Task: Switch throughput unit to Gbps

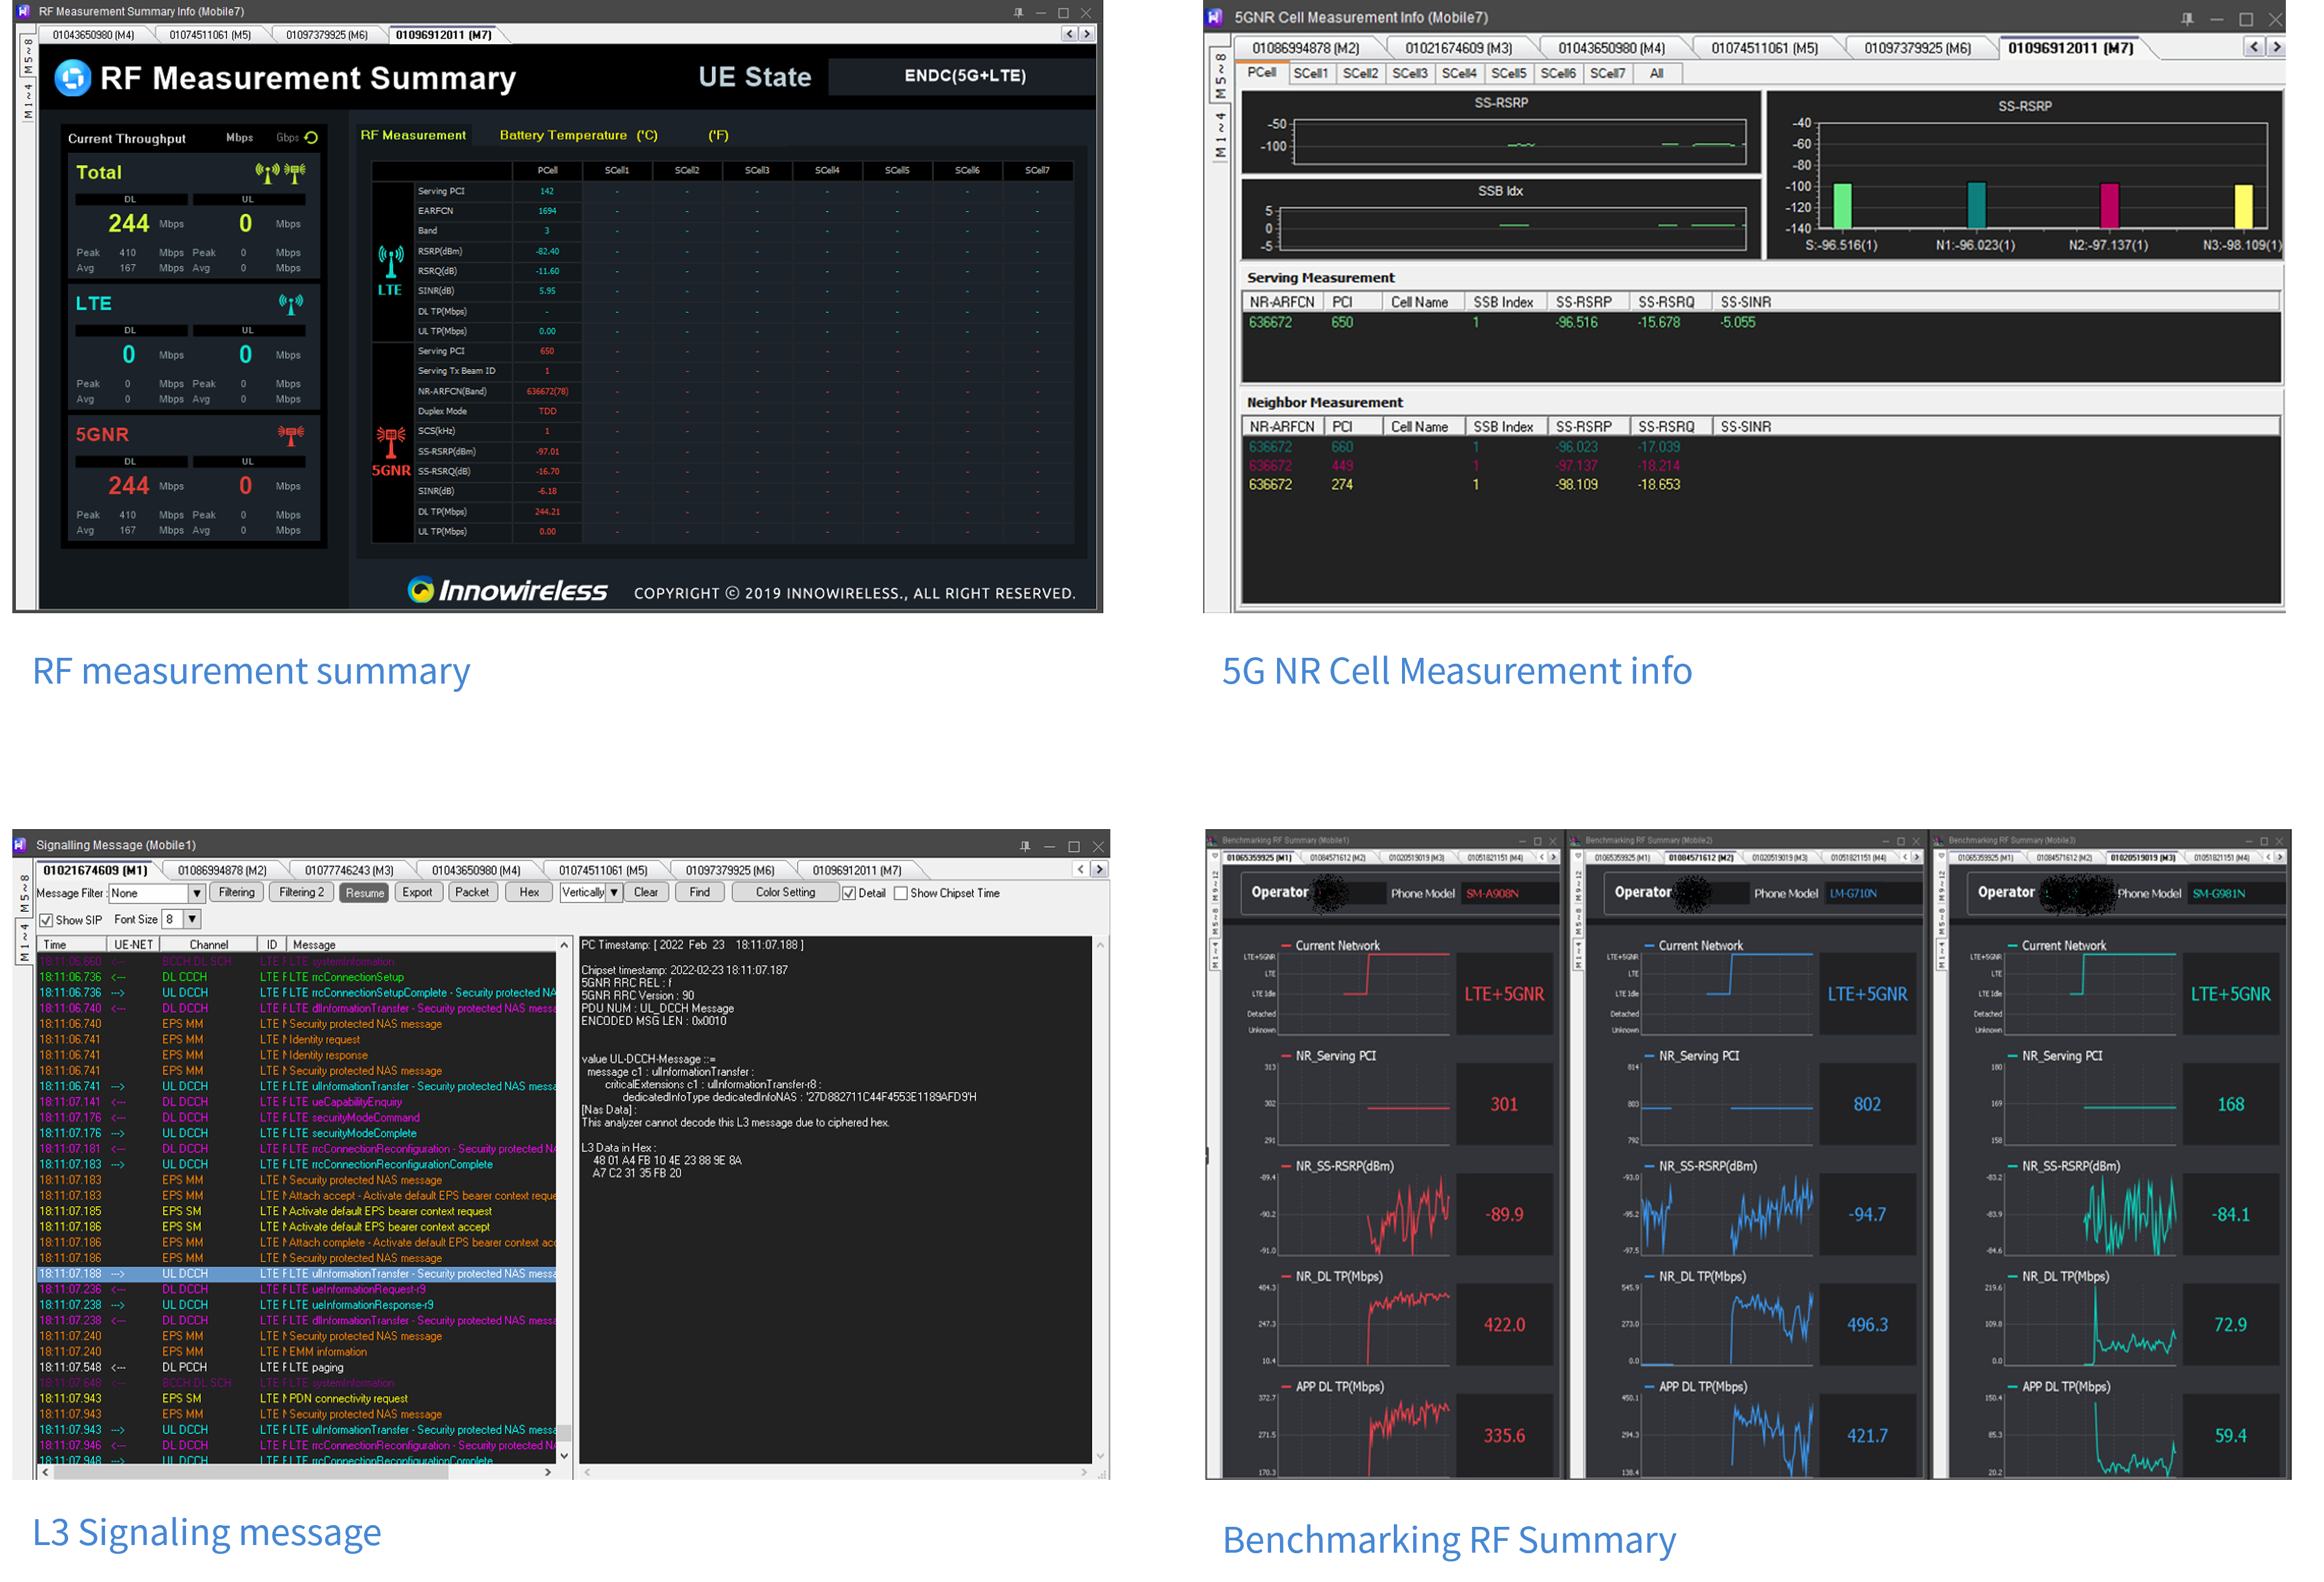Action: (288, 138)
